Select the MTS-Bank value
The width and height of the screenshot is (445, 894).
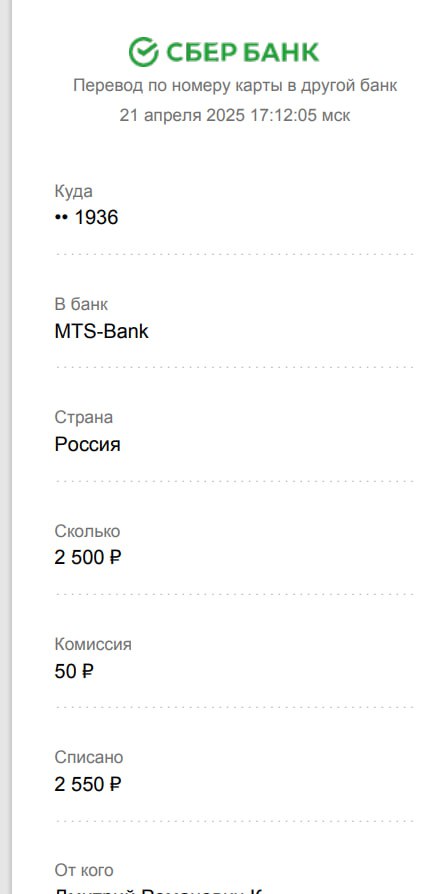[102, 331]
